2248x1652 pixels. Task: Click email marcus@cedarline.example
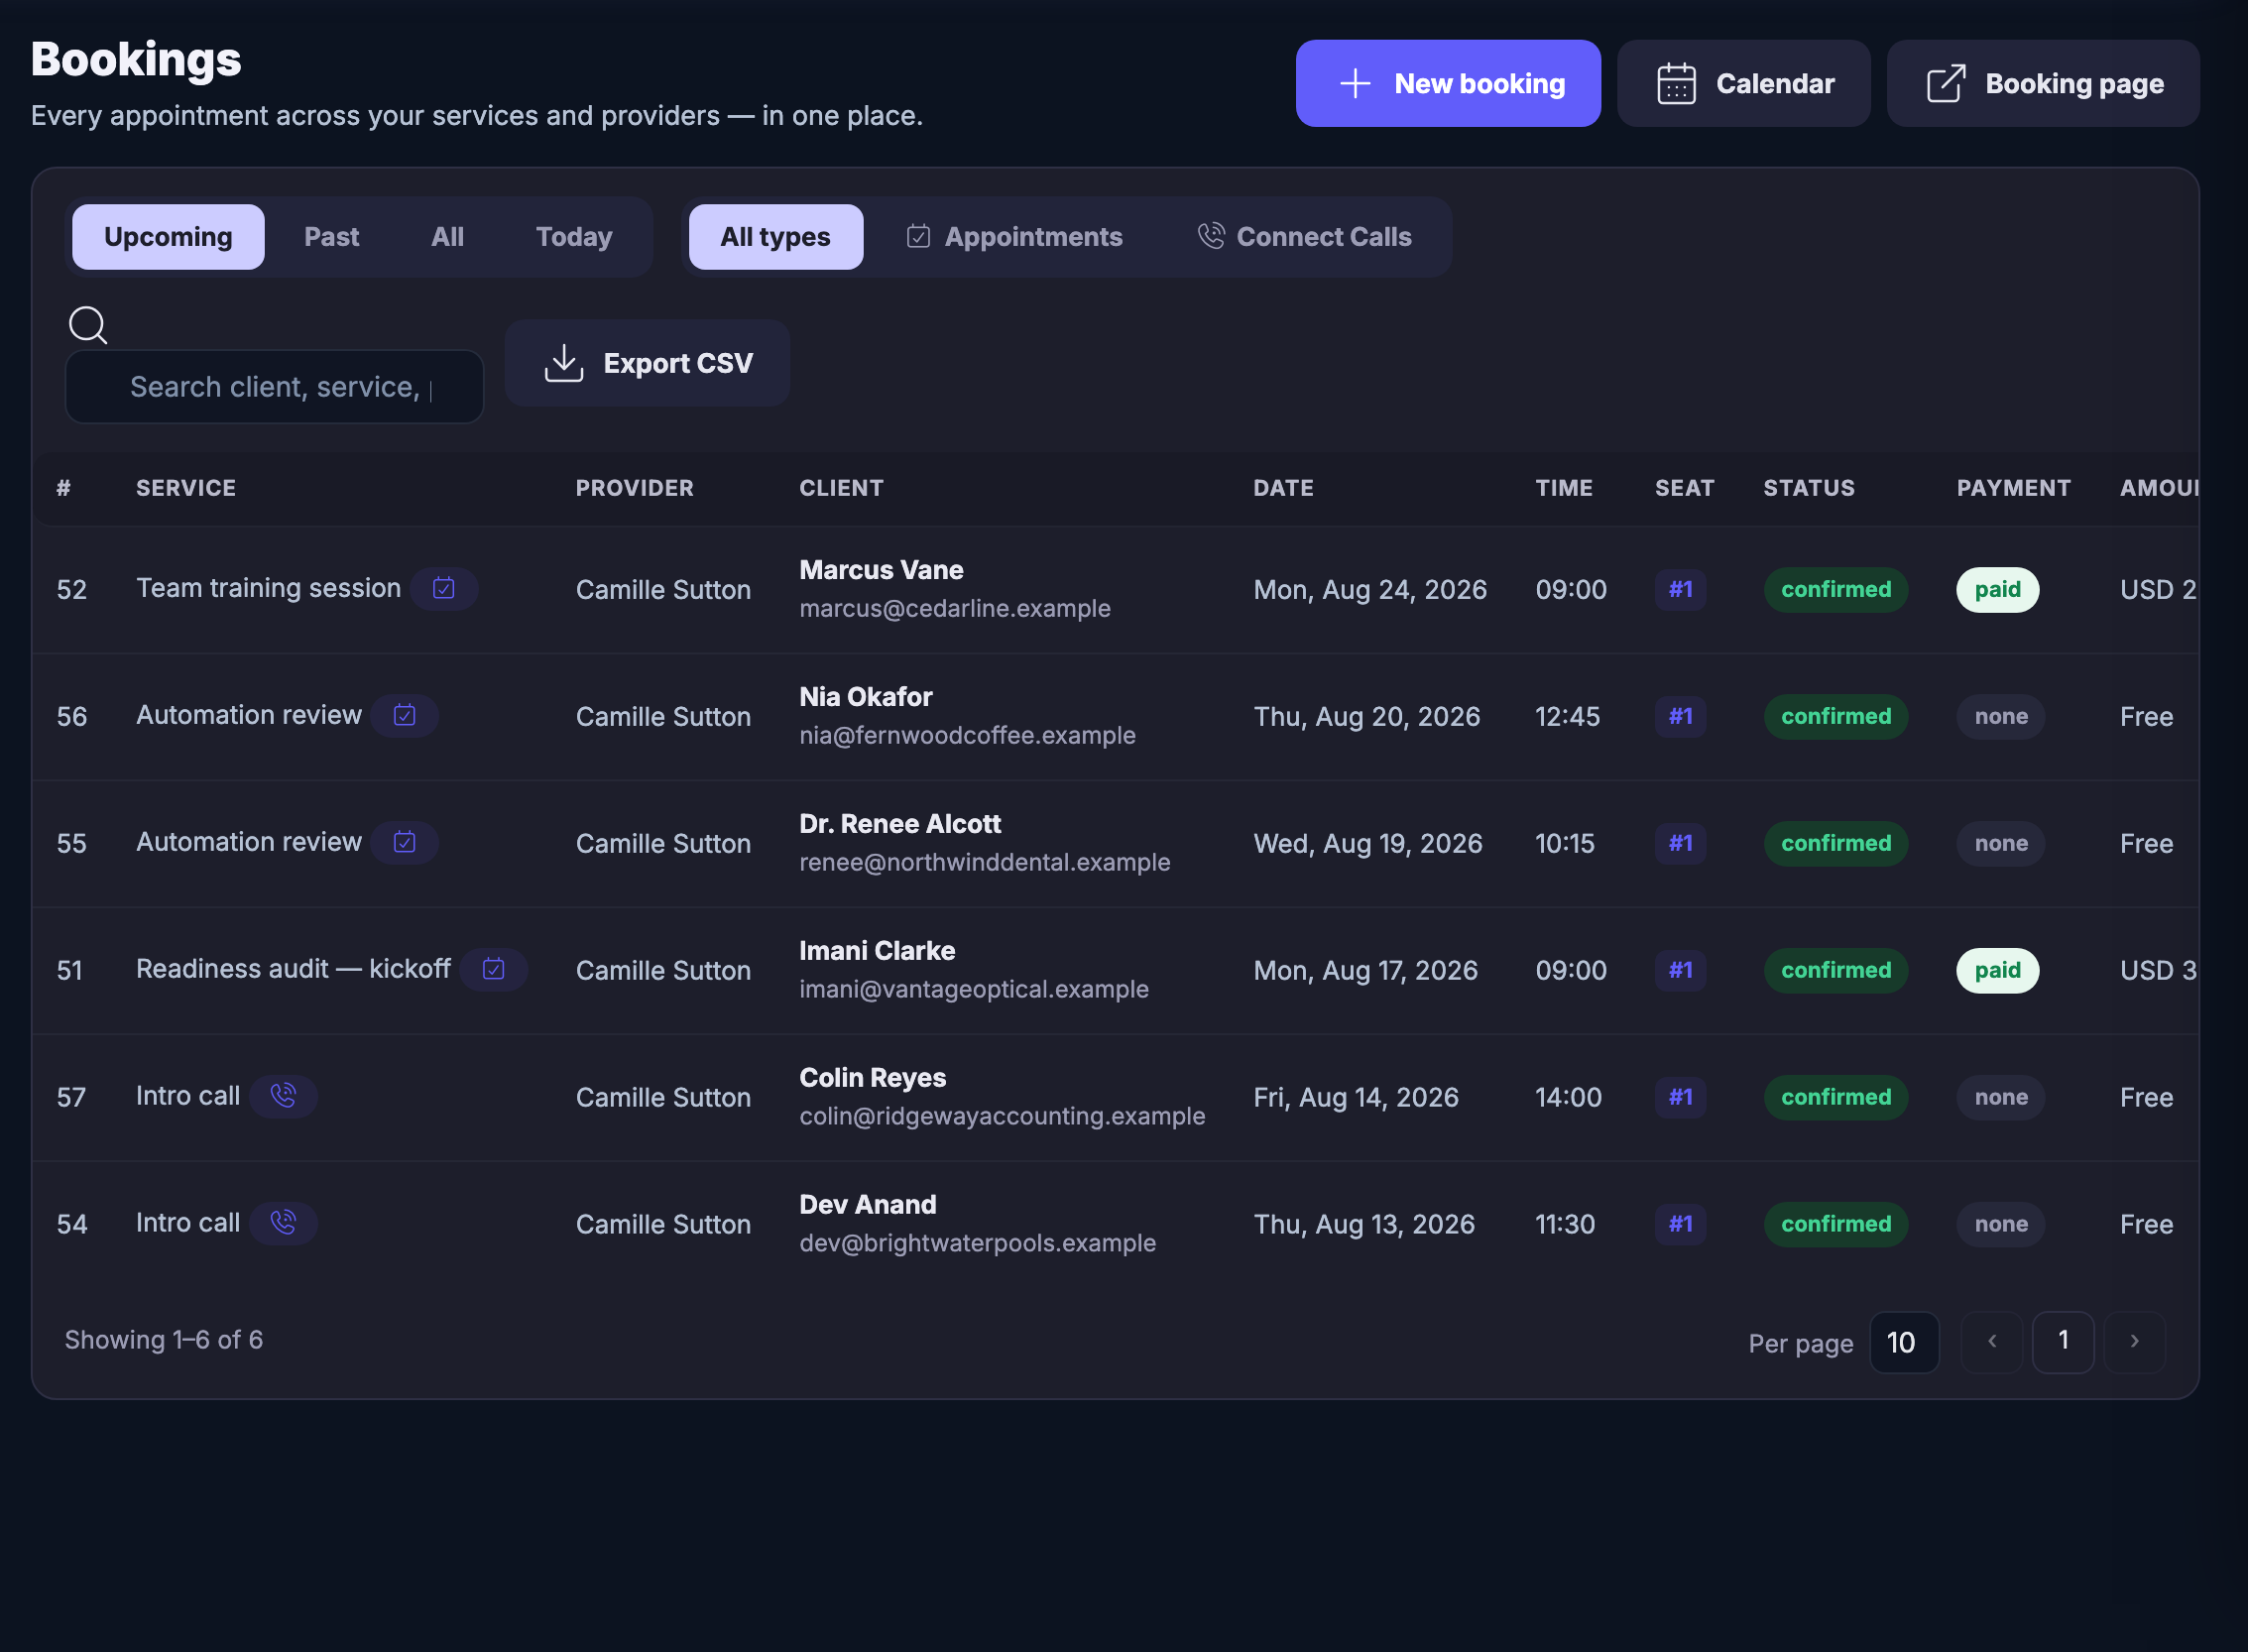(954, 608)
